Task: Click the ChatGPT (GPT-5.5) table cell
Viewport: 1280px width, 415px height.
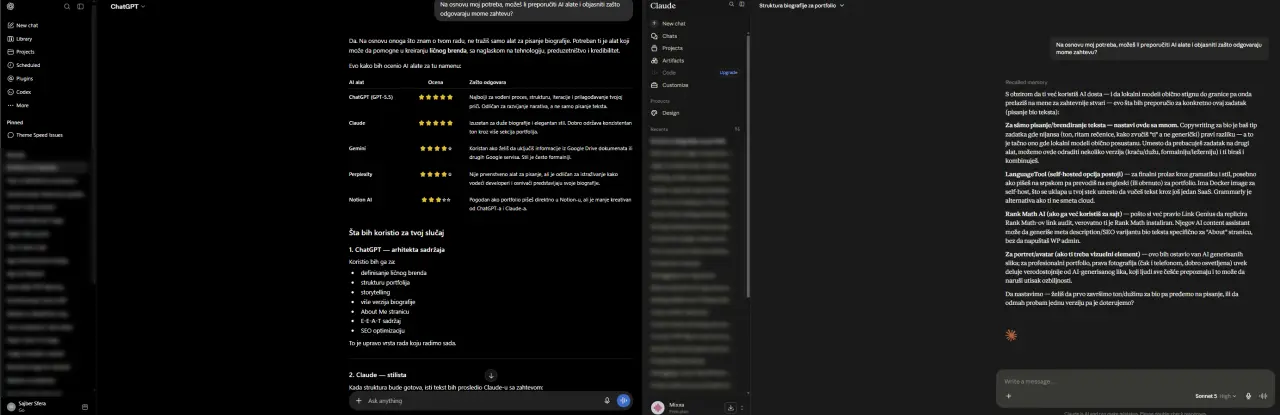Action: click(x=371, y=97)
